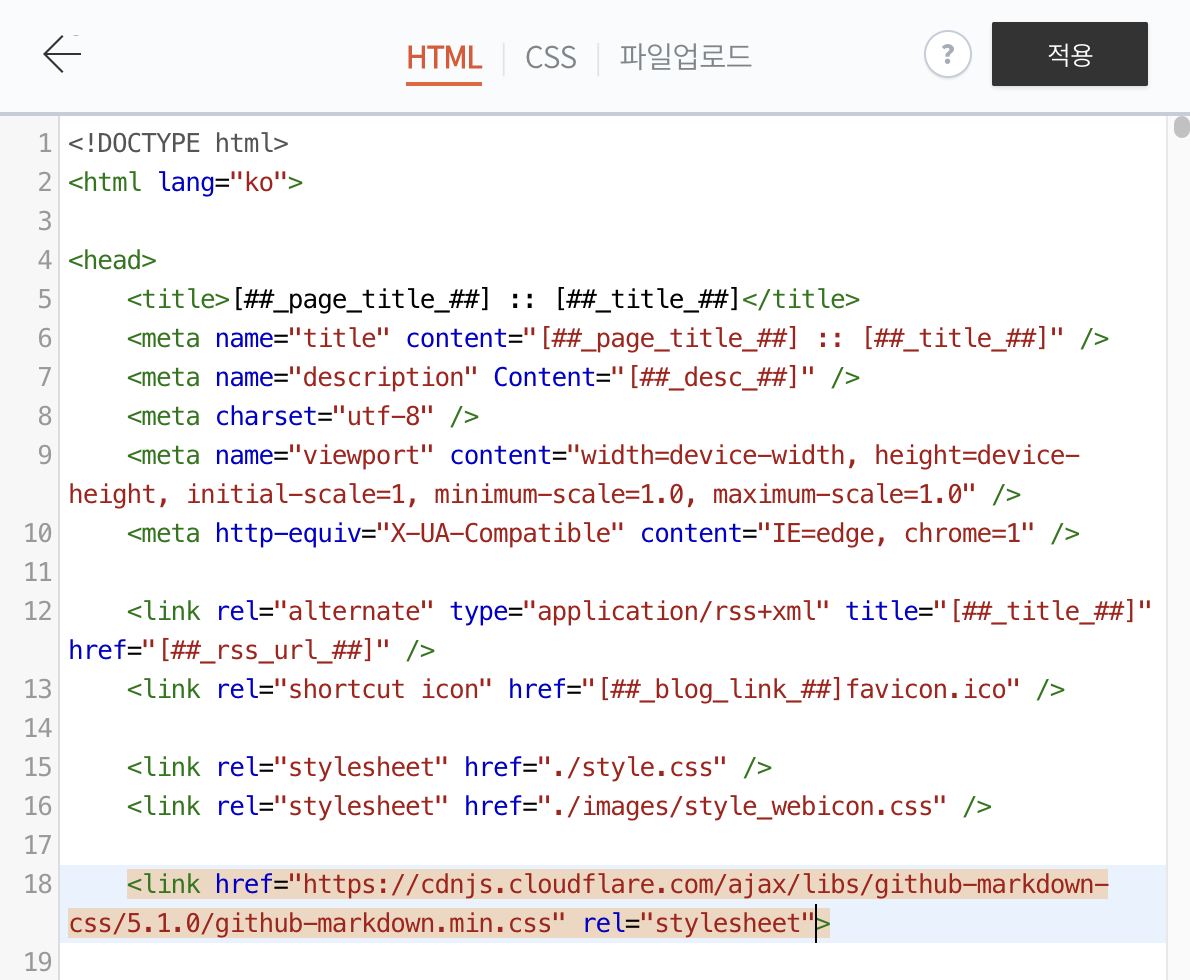Open the 파일업로드 tab

[685, 57]
